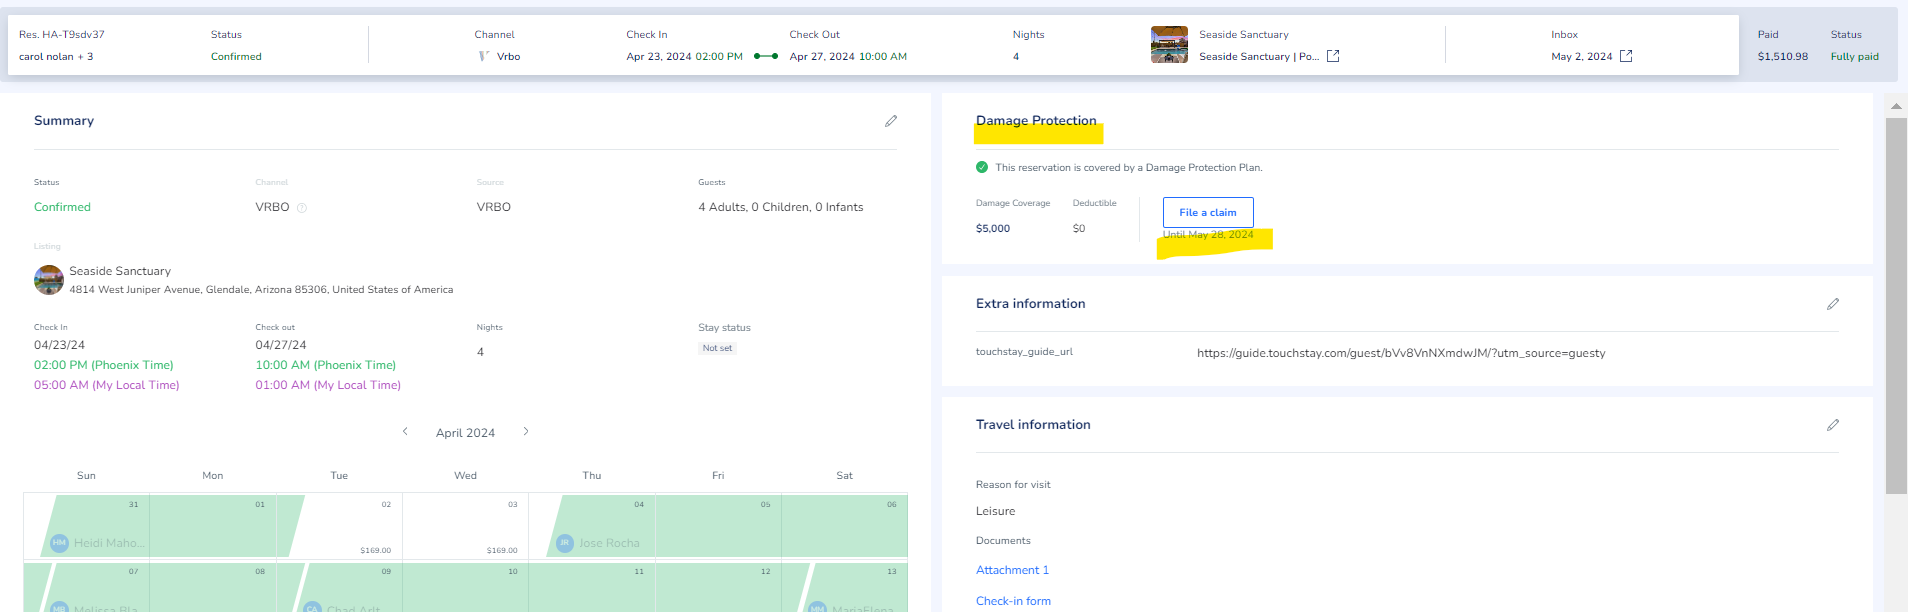The height and width of the screenshot is (612, 1908).
Task: Click the info icon next to VRBO channel
Action: click(x=302, y=208)
